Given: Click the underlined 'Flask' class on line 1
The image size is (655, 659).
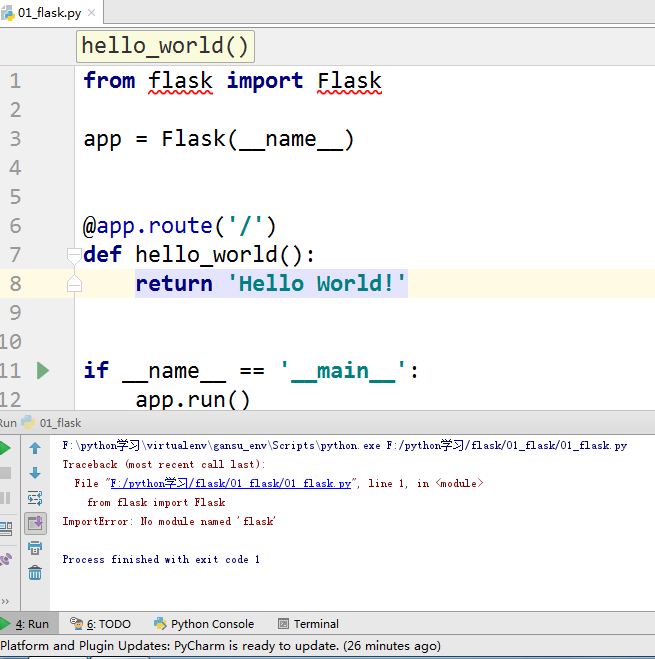Looking at the screenshot, I should (349, 80).
